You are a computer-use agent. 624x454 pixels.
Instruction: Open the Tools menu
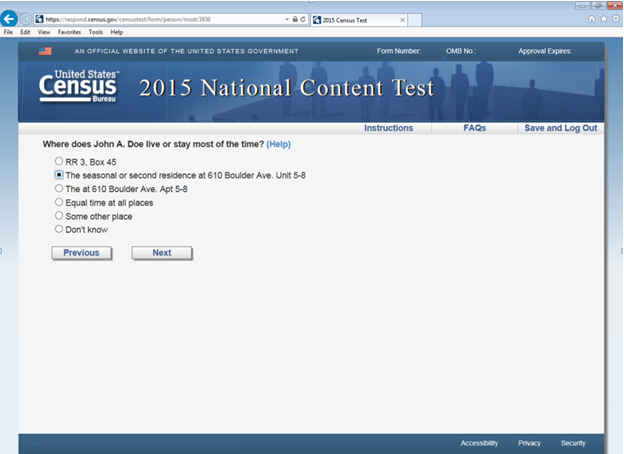tap(96, 32)
